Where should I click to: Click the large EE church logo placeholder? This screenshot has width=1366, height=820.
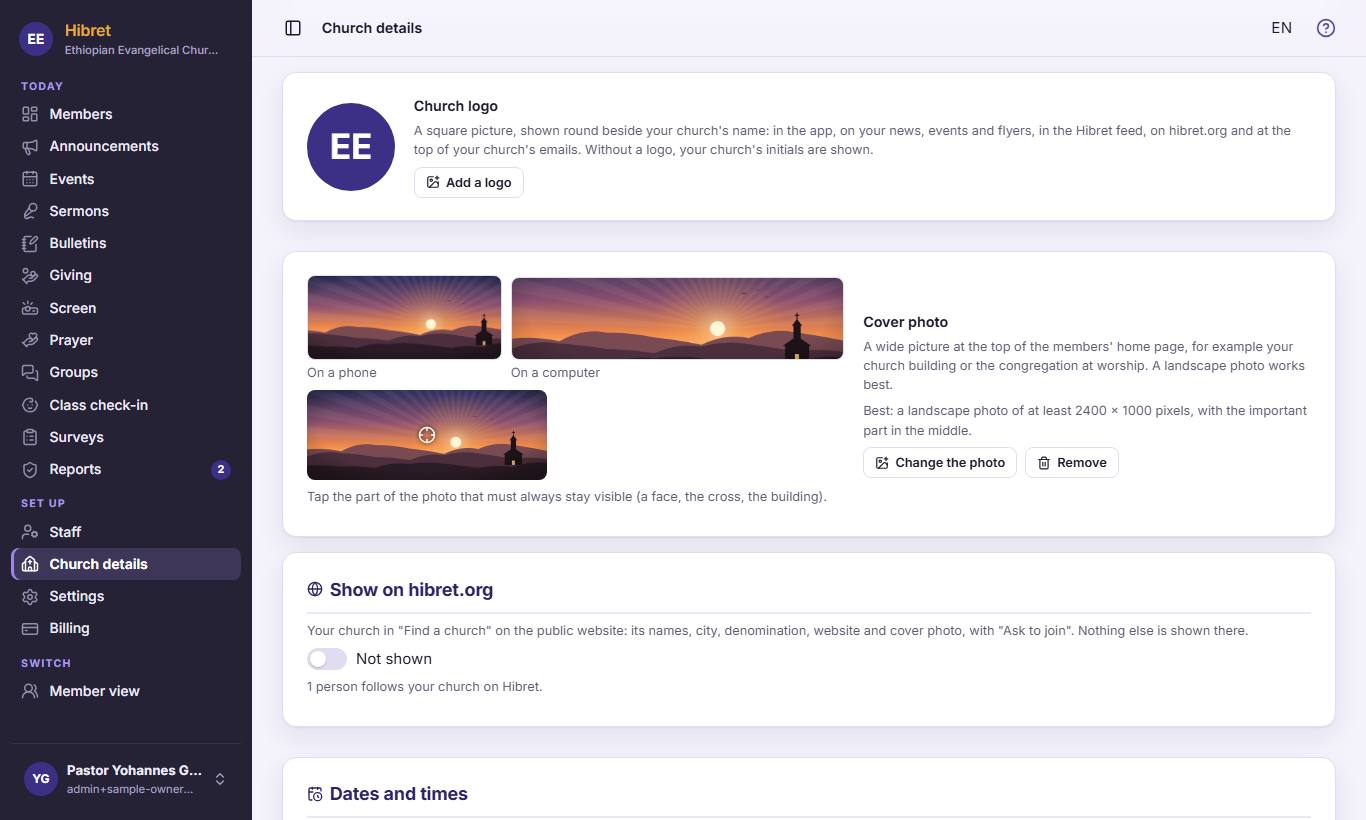point(351,147)
